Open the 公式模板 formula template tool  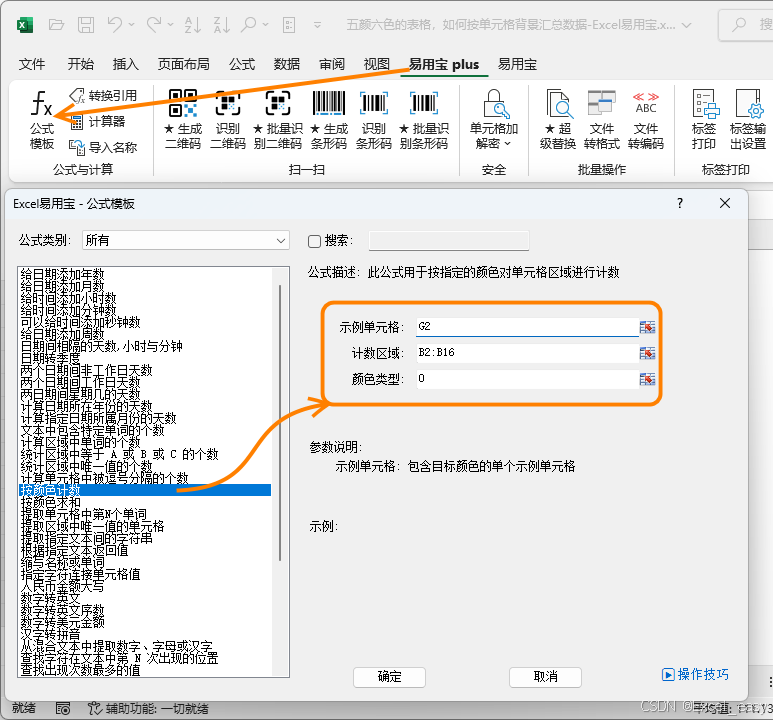pyautogui.click(x=41, y=121)
